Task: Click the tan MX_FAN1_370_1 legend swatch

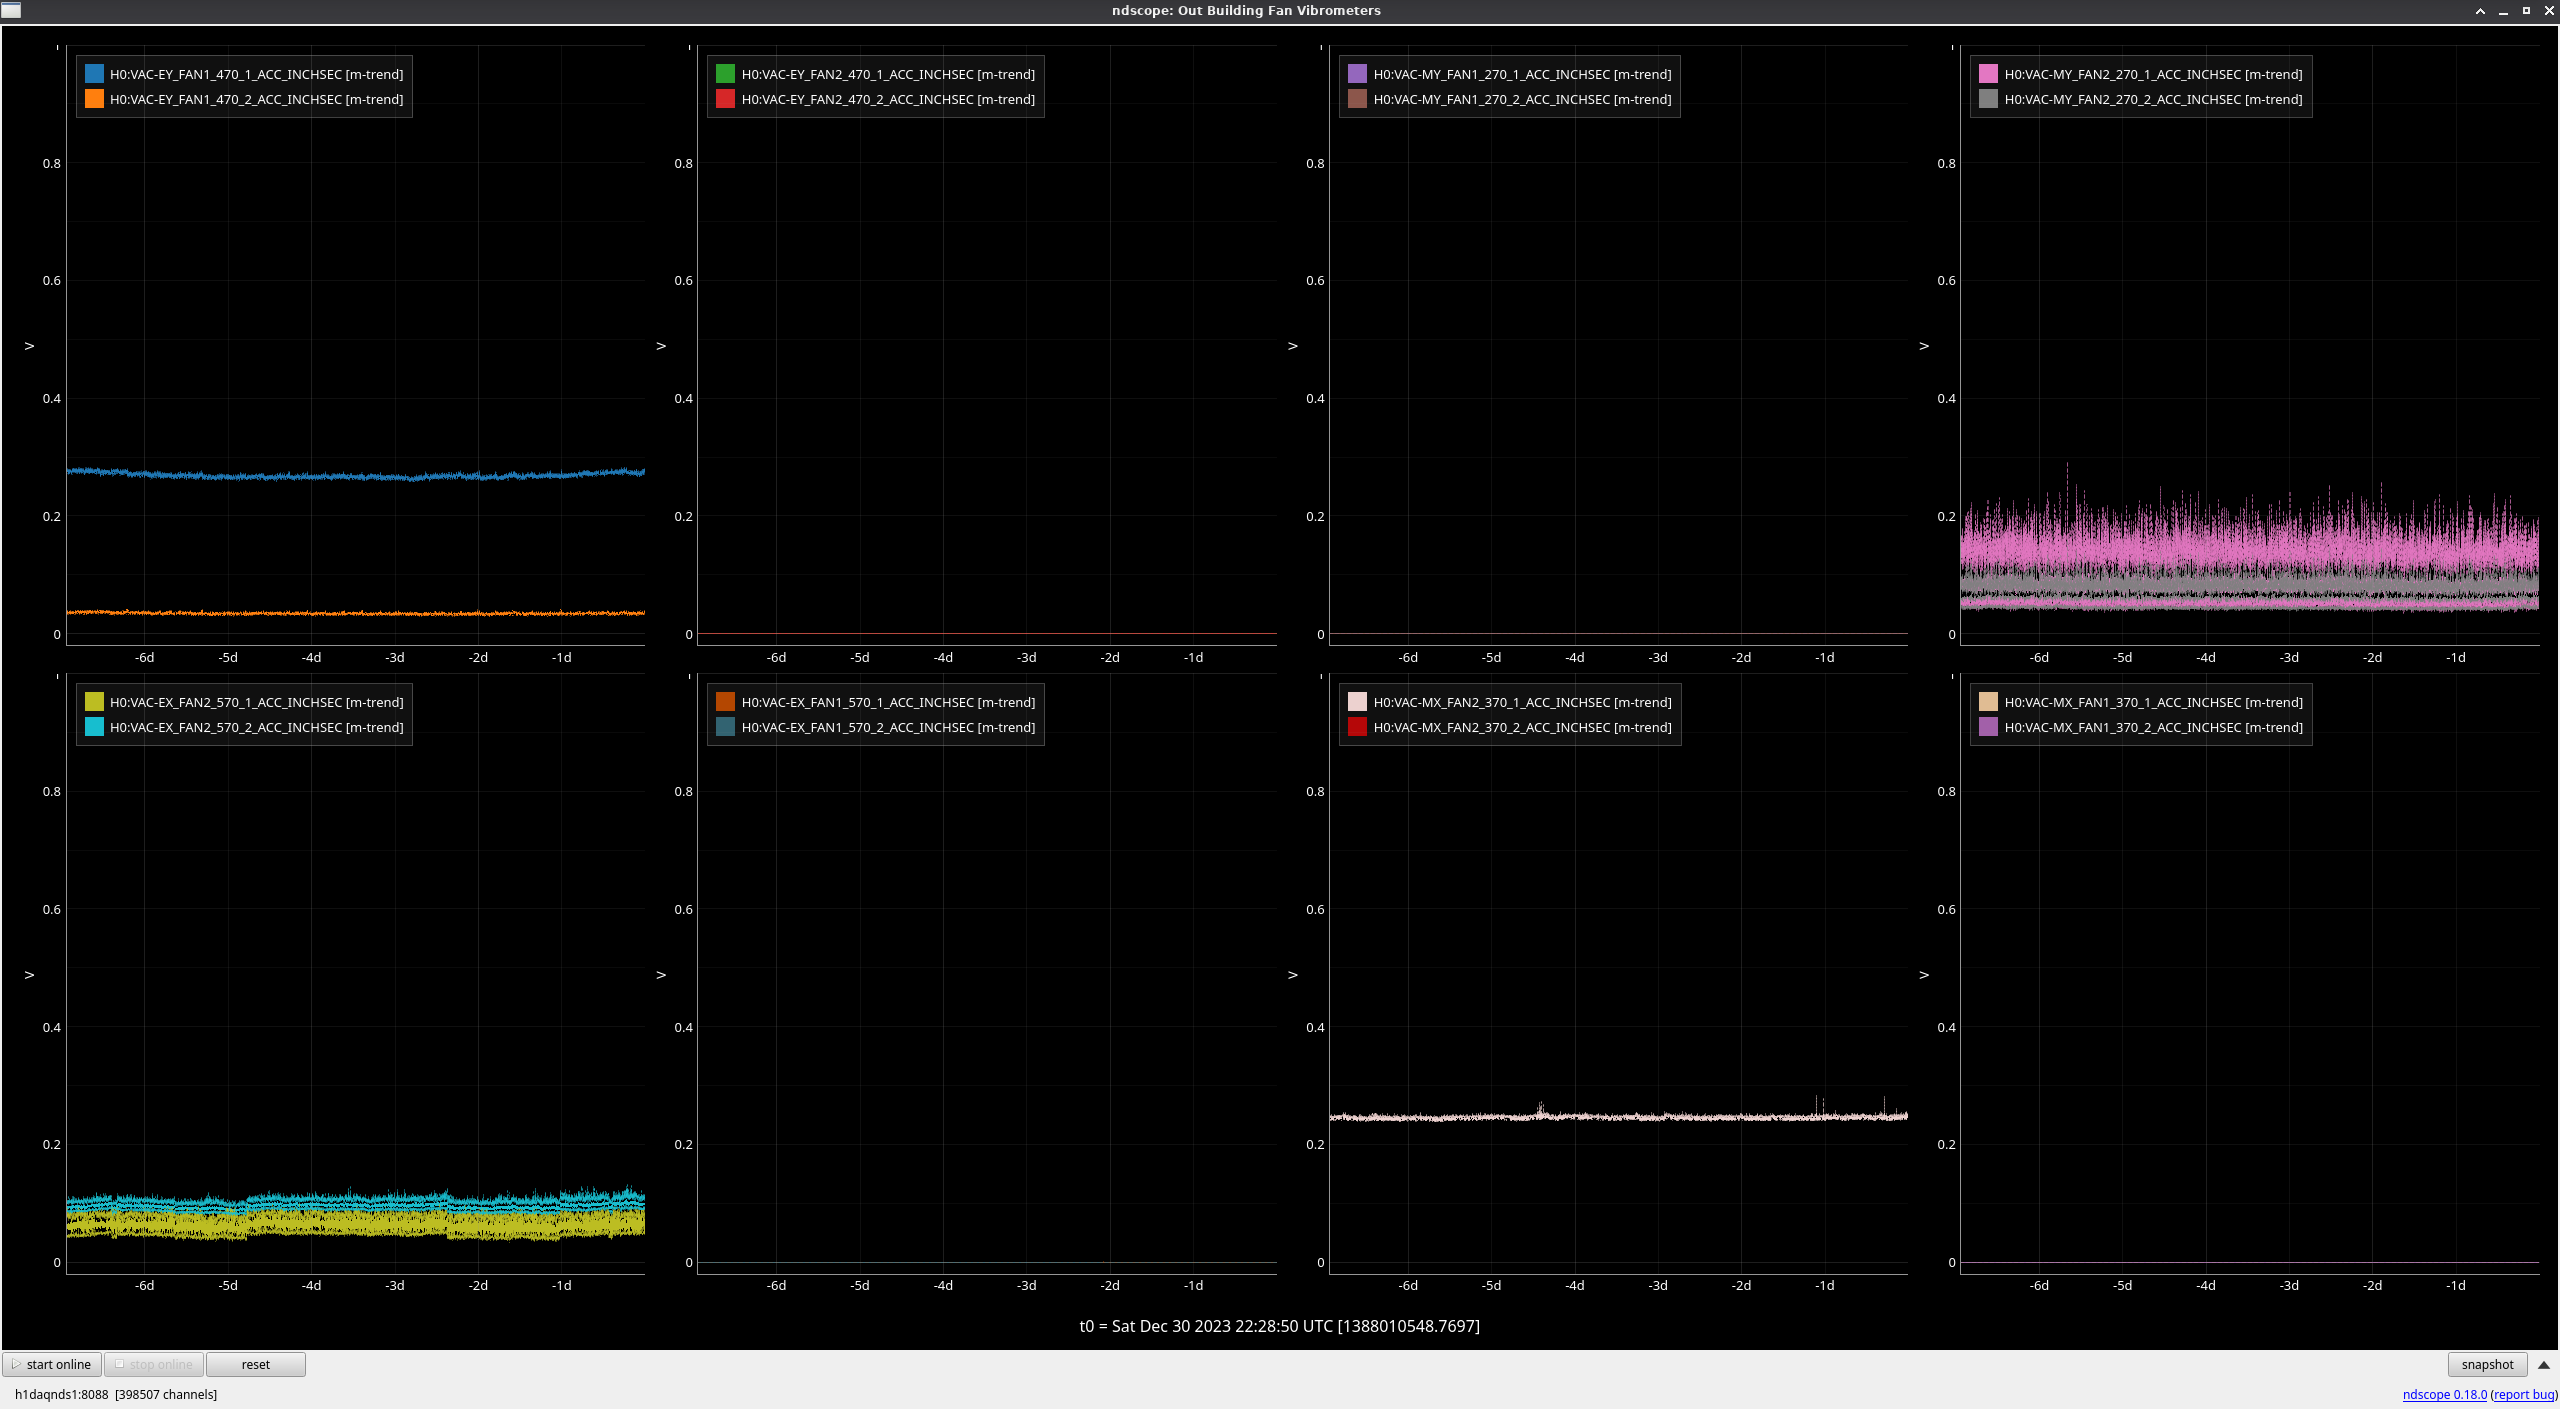Action: [1988, 702]
